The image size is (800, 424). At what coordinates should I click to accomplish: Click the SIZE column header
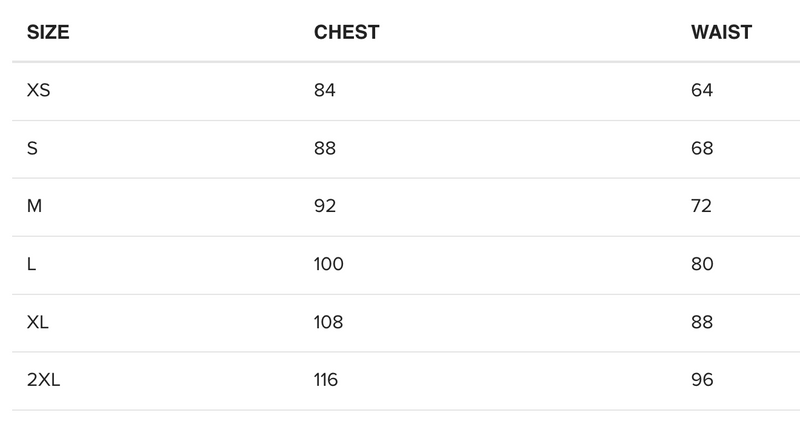tap(48, 32)
